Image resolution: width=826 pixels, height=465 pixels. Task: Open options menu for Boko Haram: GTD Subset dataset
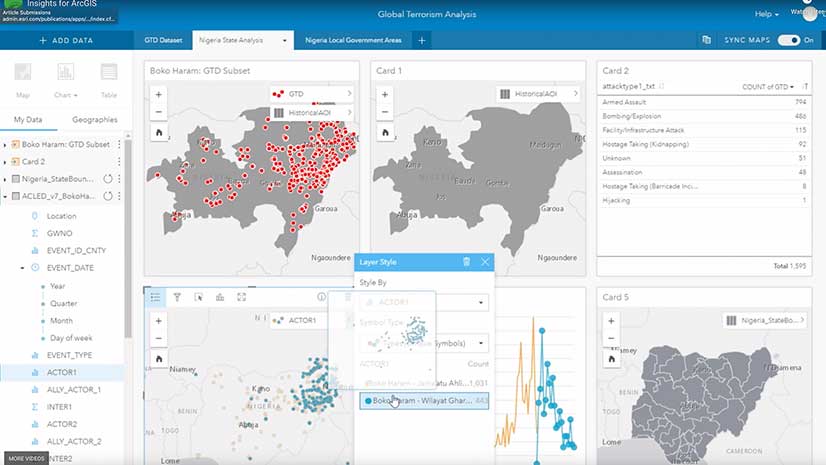(119, 144)
